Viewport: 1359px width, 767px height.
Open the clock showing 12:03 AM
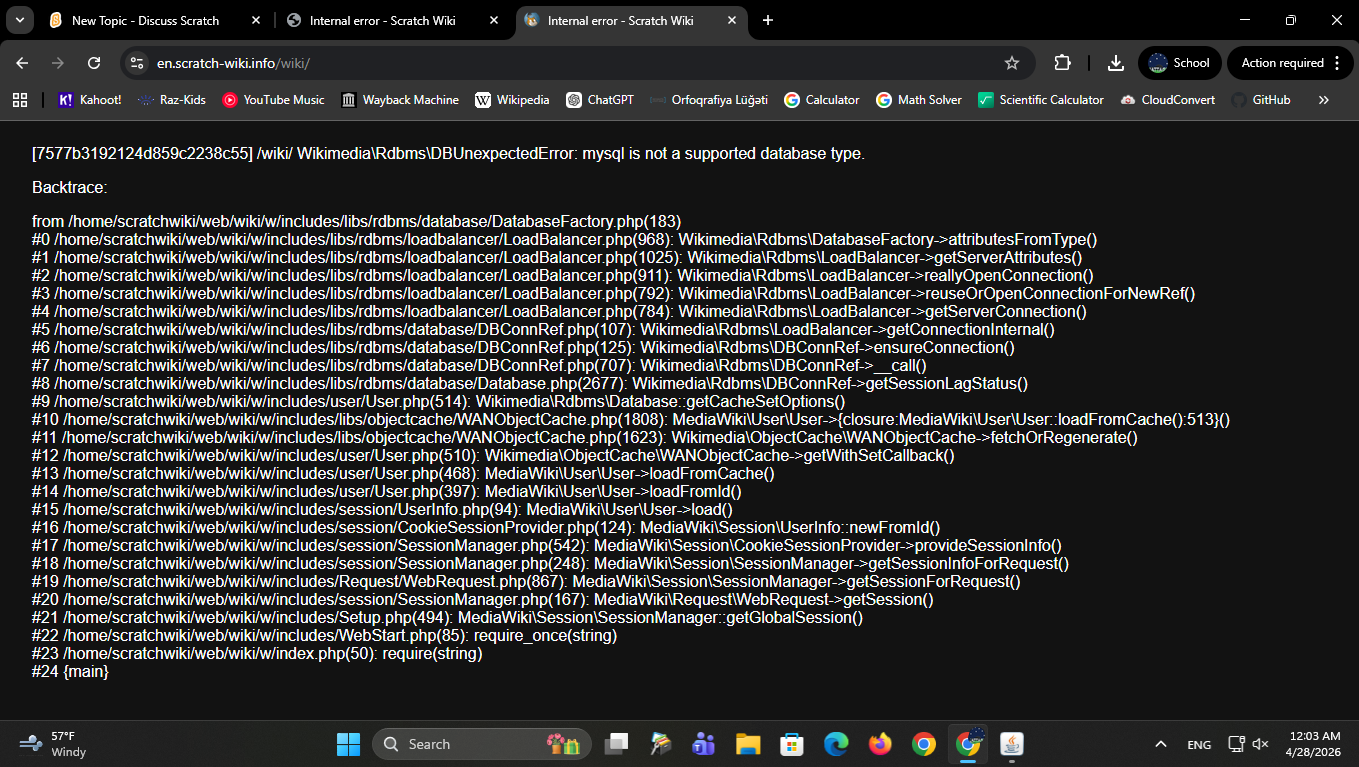1313,744
